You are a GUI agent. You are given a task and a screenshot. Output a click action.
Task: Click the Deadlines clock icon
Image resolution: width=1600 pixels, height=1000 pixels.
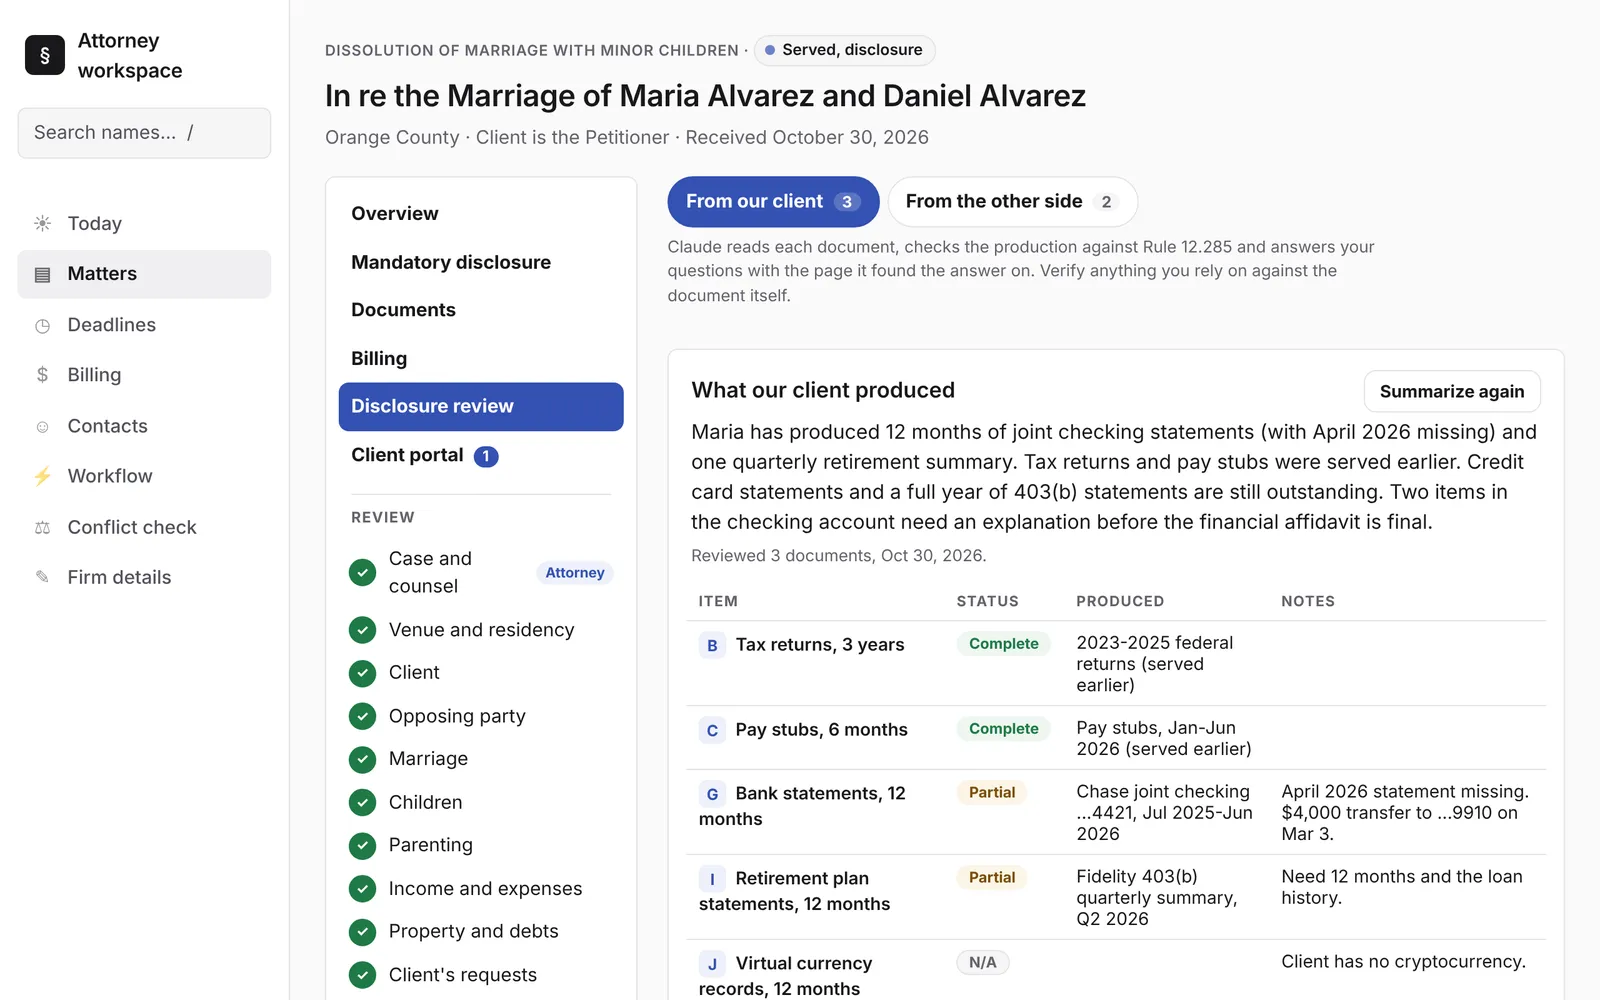[42, 325]
